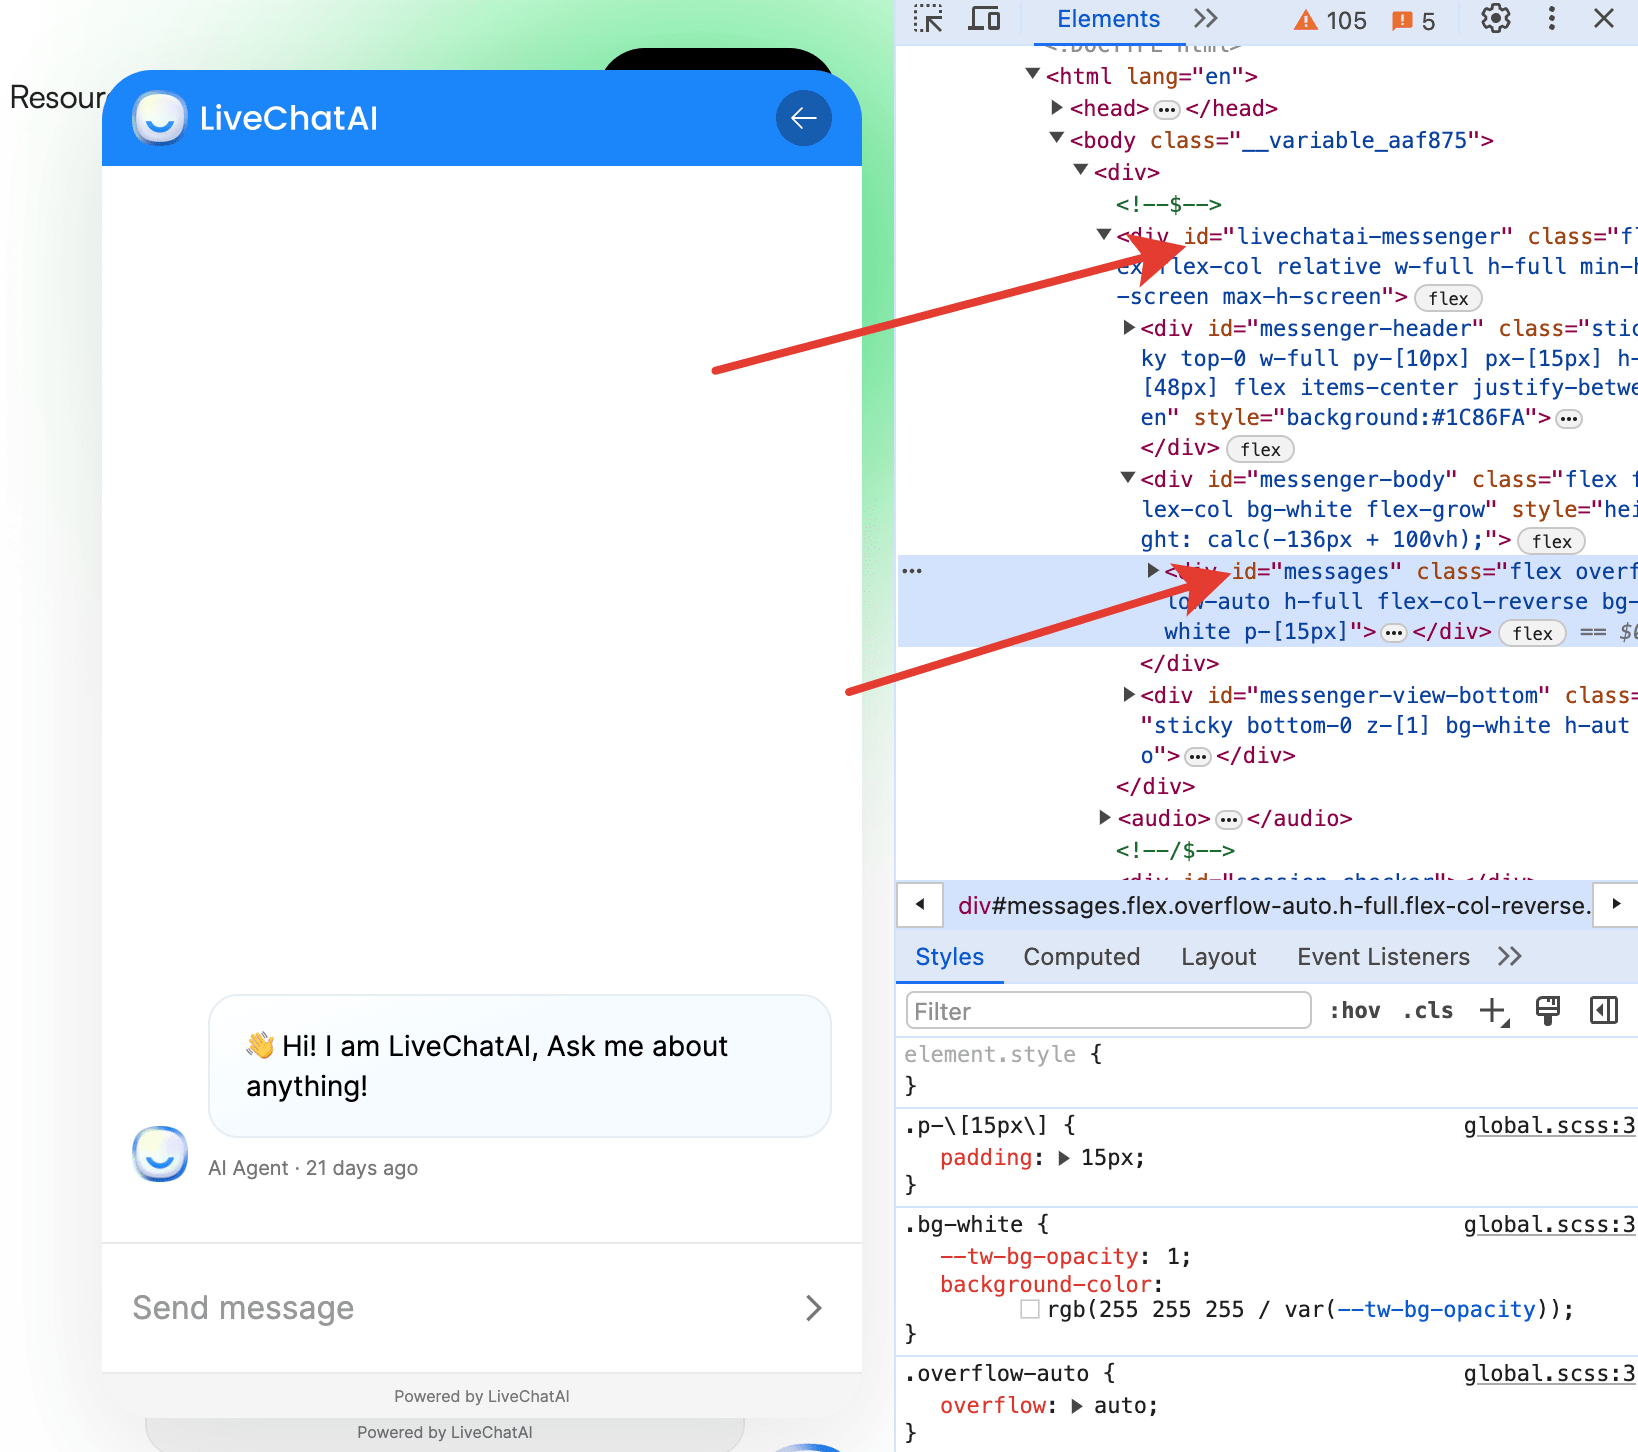Switch to the Computed tab

[1081, 956]
